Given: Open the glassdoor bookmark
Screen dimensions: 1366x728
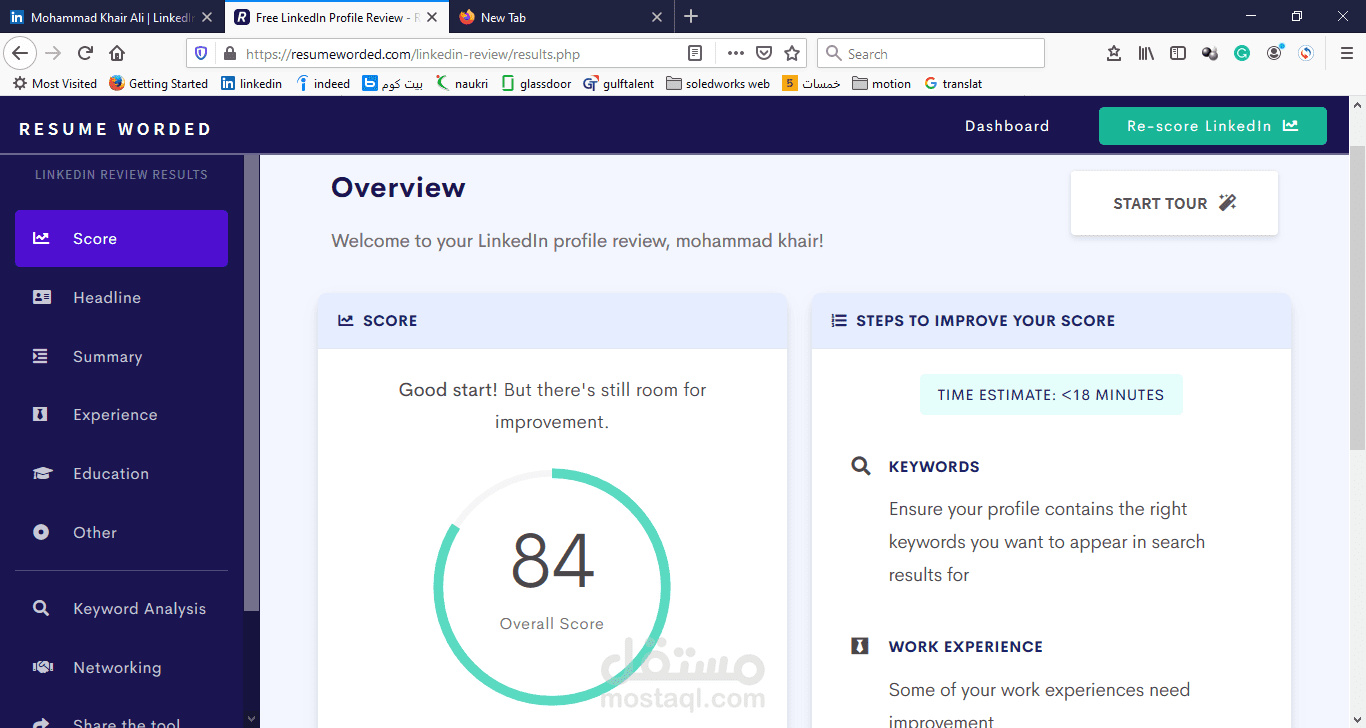Looking at the screenshot, I should point(536,84).
